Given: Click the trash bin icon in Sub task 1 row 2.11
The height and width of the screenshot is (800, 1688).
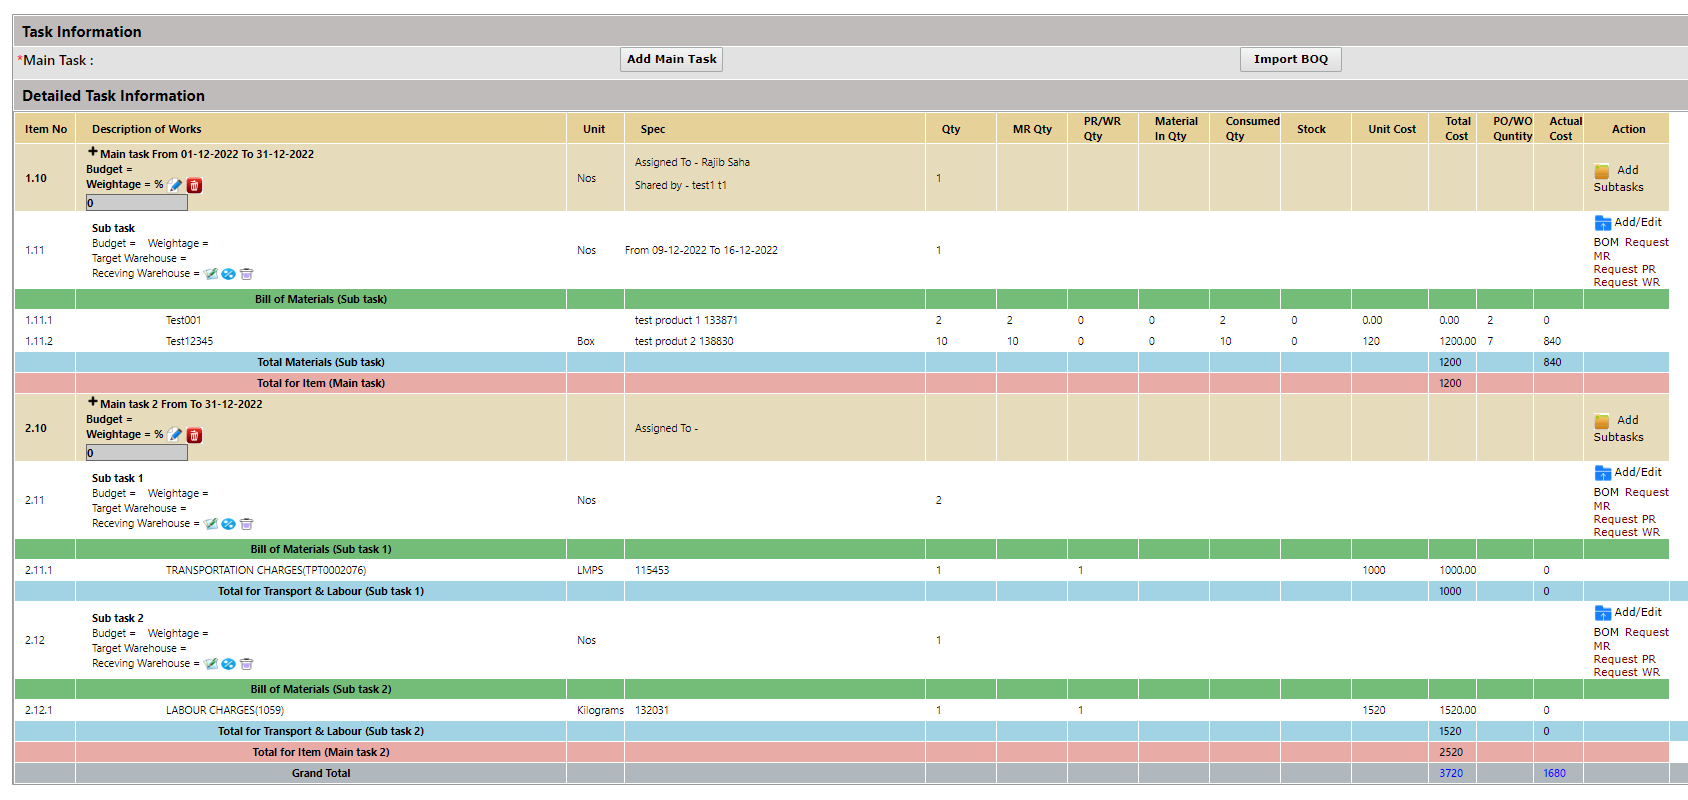Looking at the screenshot, I should (247, 524).
